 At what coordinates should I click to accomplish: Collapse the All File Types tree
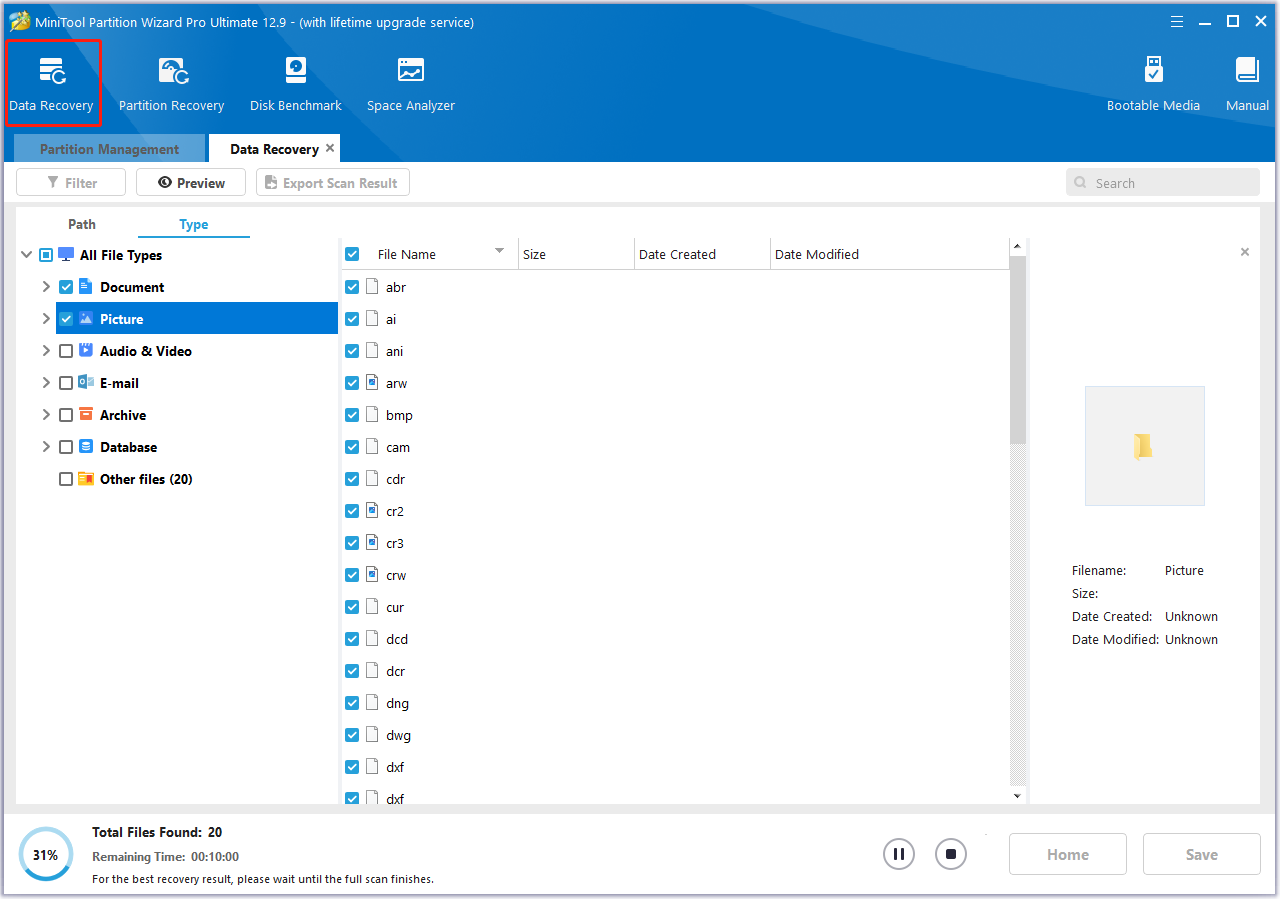pyautogui.click(x=26, y=255)
